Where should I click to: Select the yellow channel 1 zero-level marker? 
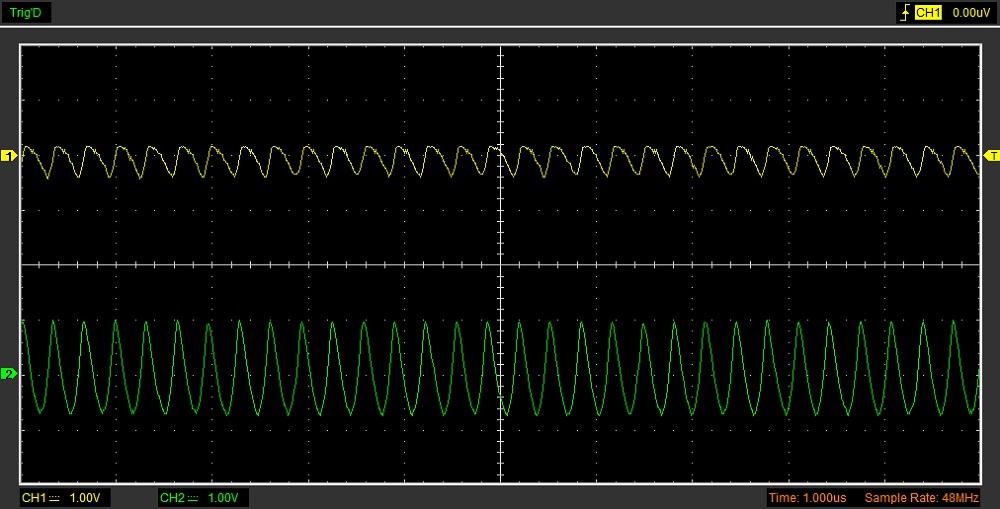click(9, 156)
